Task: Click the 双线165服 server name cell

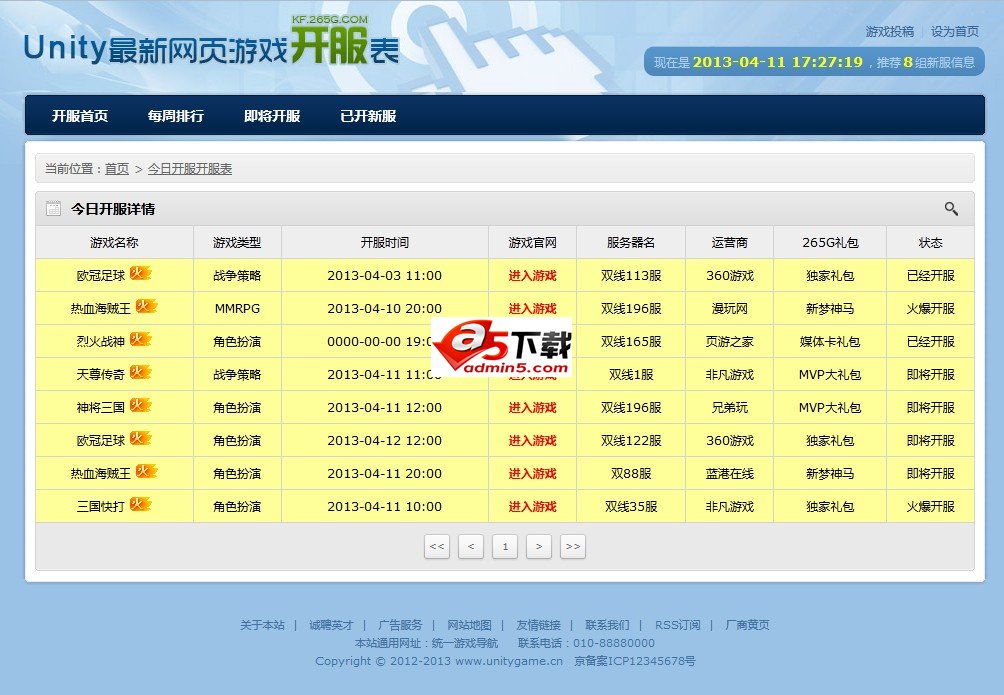Action: (631, 341)
